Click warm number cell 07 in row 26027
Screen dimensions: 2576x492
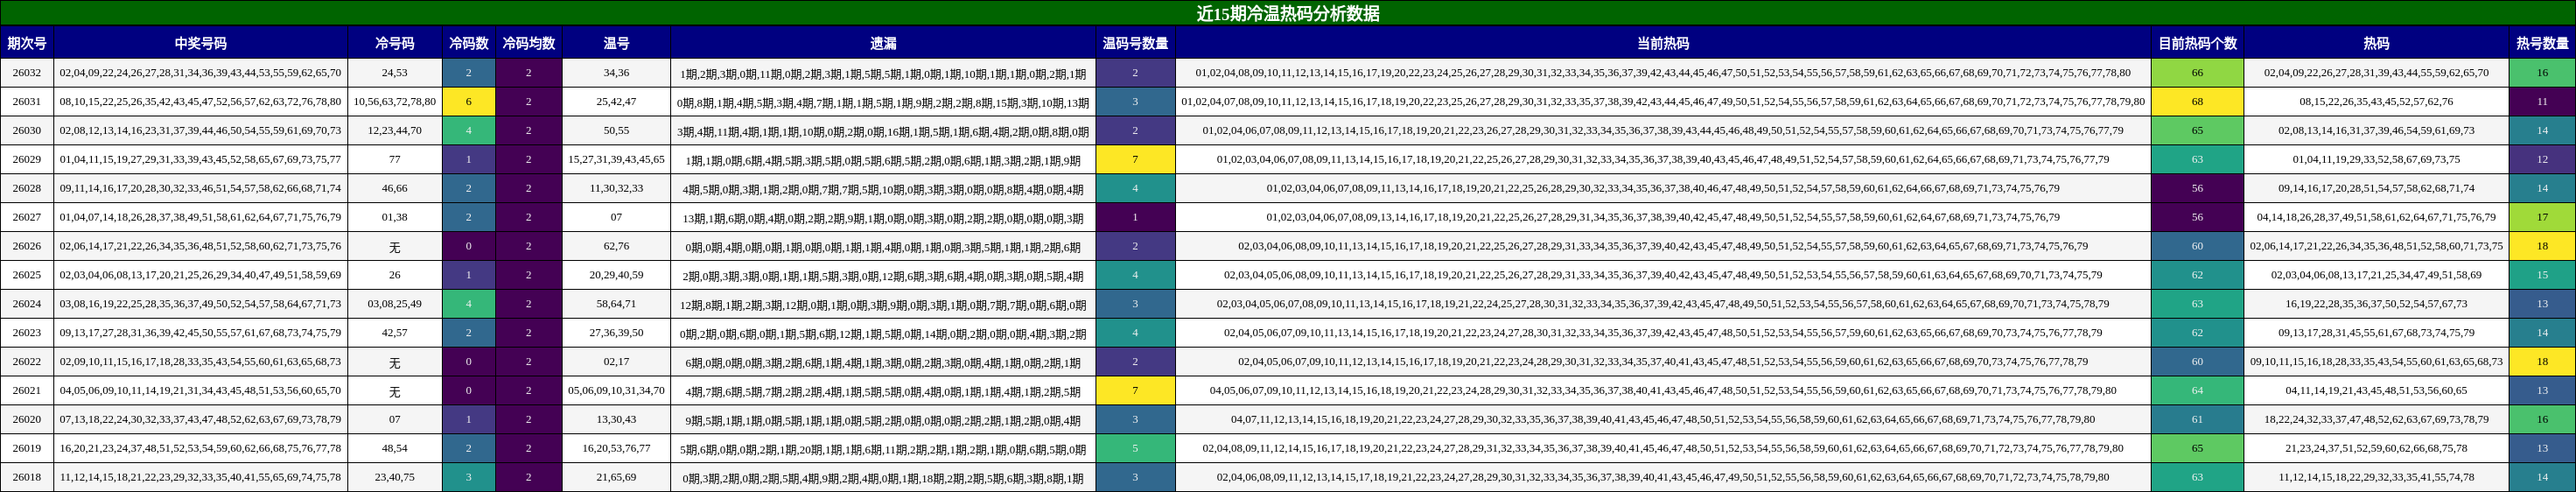616,217
